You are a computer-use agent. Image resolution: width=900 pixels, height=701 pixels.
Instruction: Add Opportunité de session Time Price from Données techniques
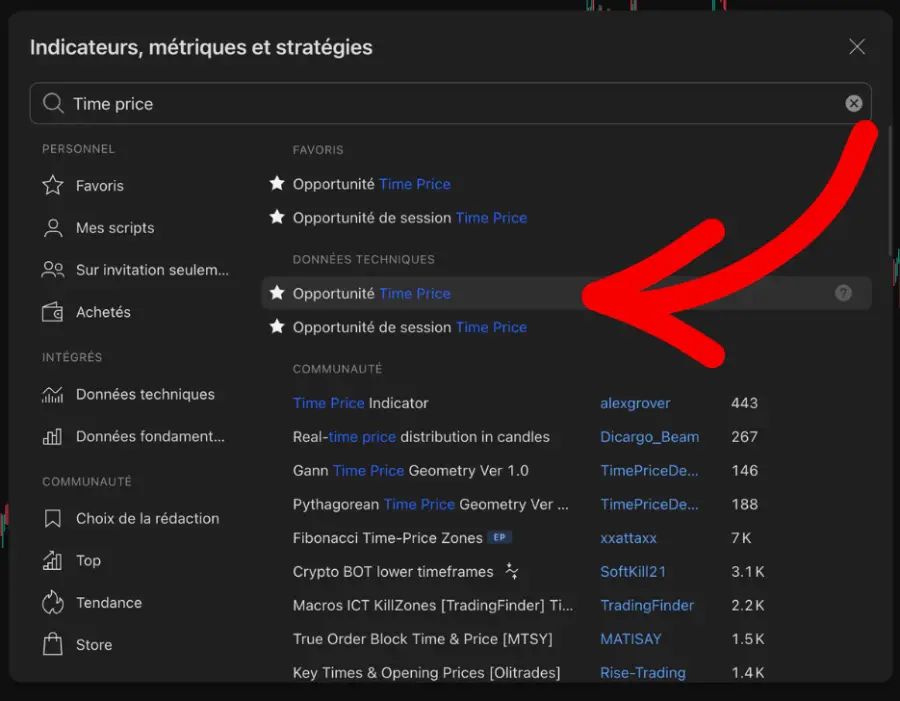(x=410, y=327)
